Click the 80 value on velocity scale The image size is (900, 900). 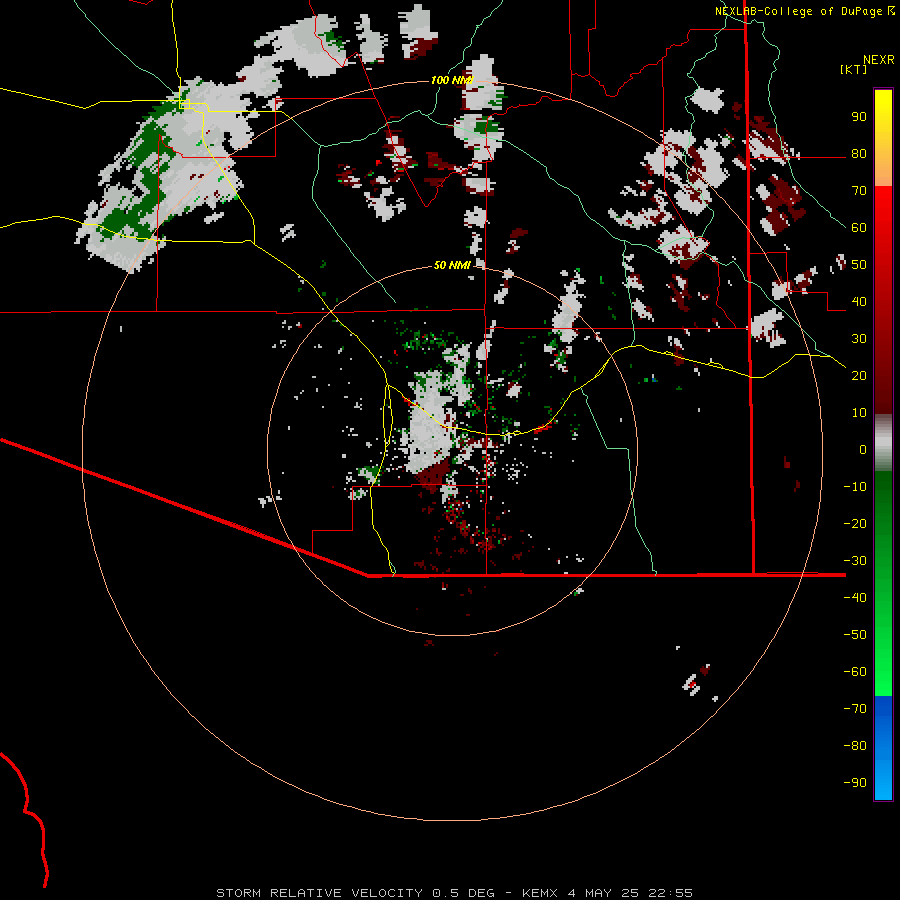pyautogui.click(x=859, y=154)
